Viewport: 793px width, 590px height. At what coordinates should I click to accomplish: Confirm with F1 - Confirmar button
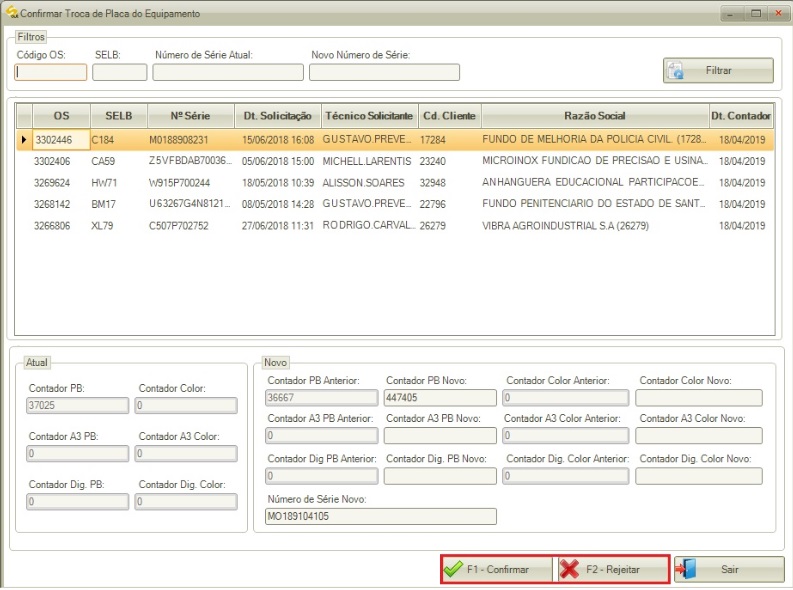498,569
